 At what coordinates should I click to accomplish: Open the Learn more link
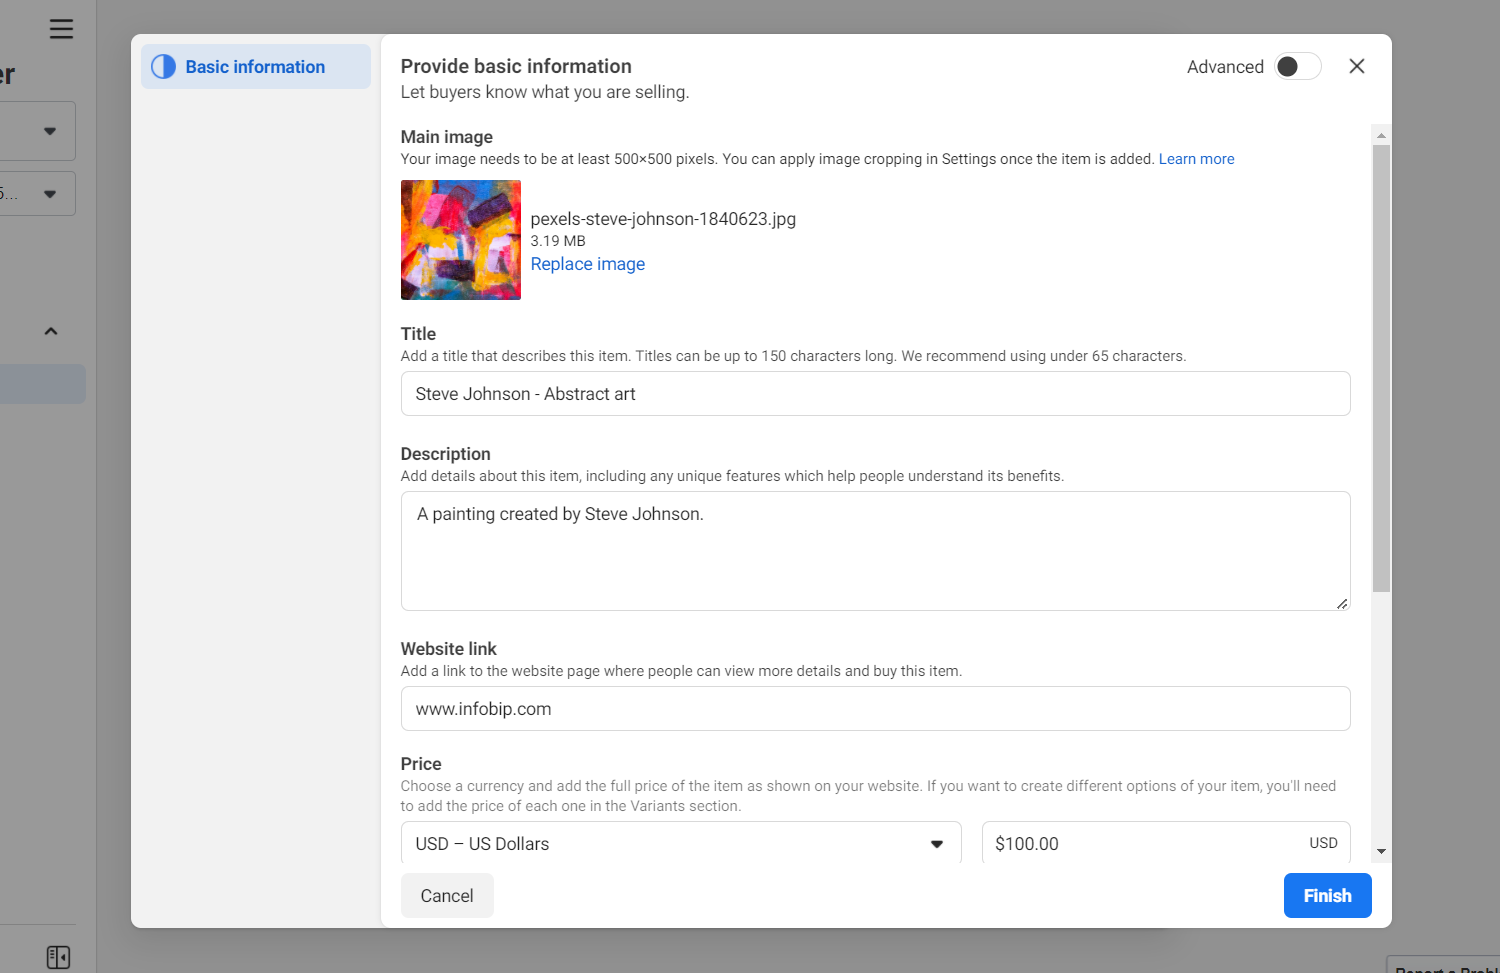[1196, 159]
